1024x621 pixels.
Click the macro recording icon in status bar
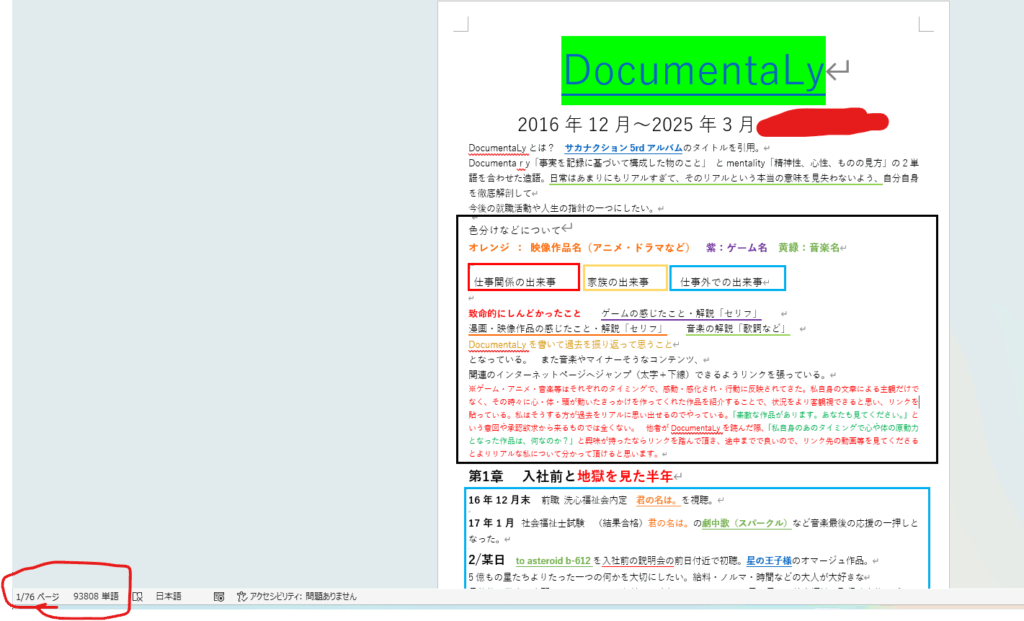tap(218, 596)
